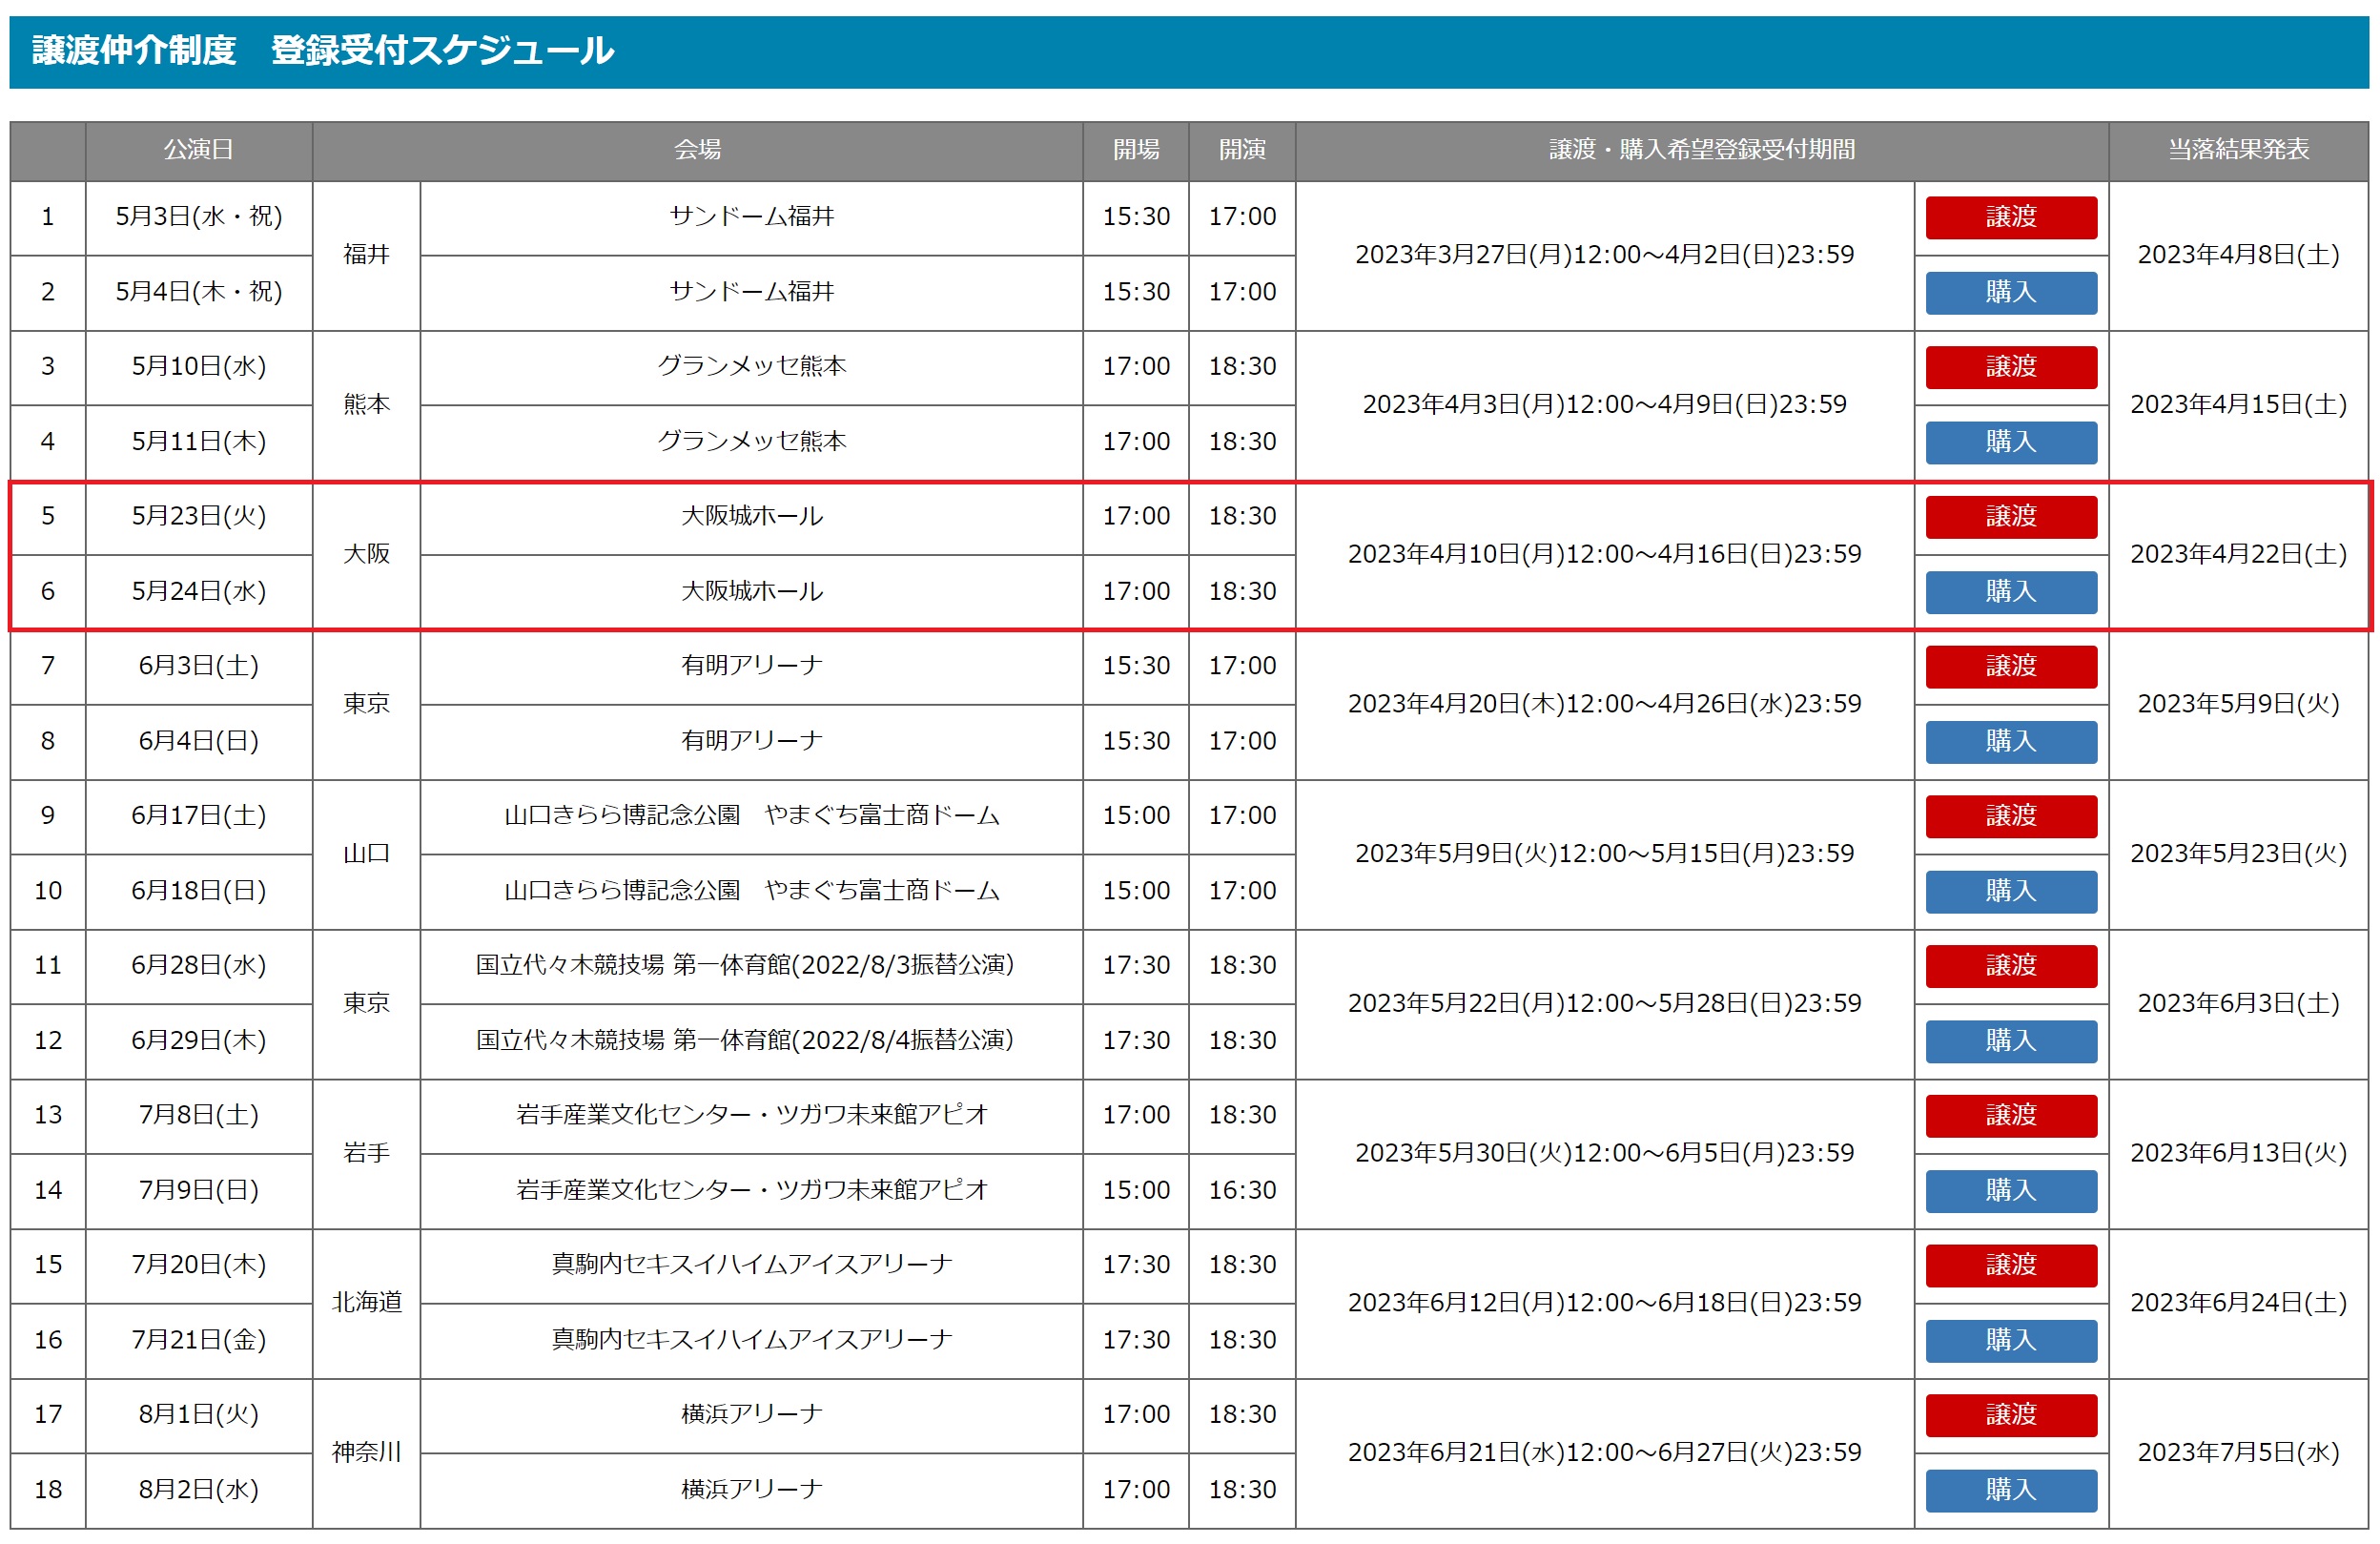
Task: Click the 譲渡 button for Kanagawa shows
Action: [x=2010, y=1415]
